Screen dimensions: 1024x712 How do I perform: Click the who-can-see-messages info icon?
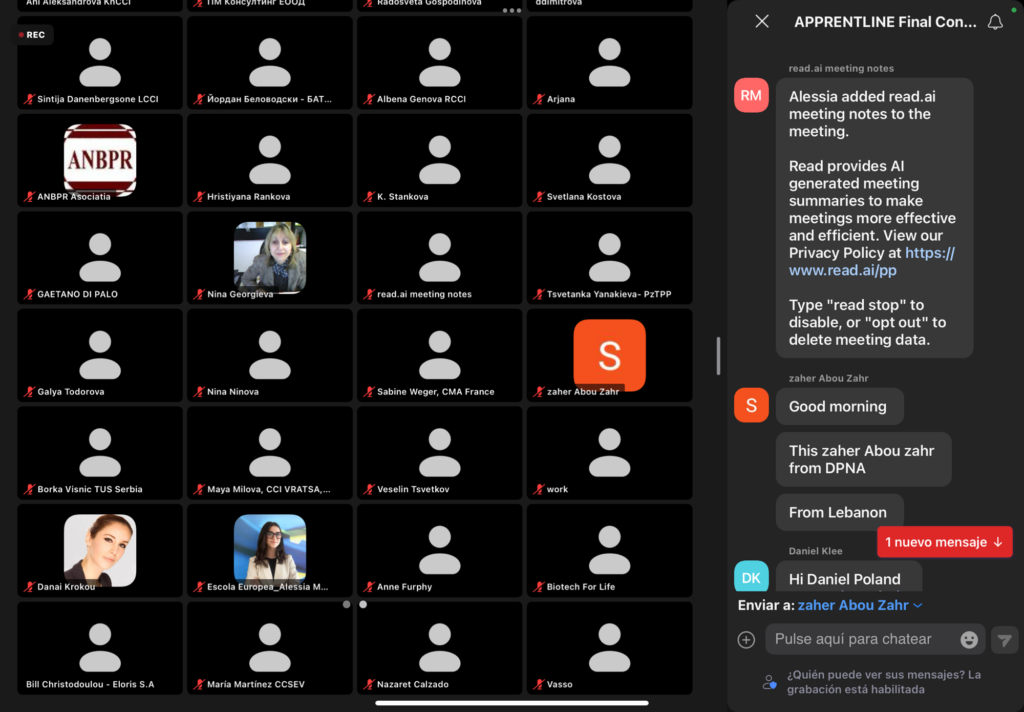(769, 682)
